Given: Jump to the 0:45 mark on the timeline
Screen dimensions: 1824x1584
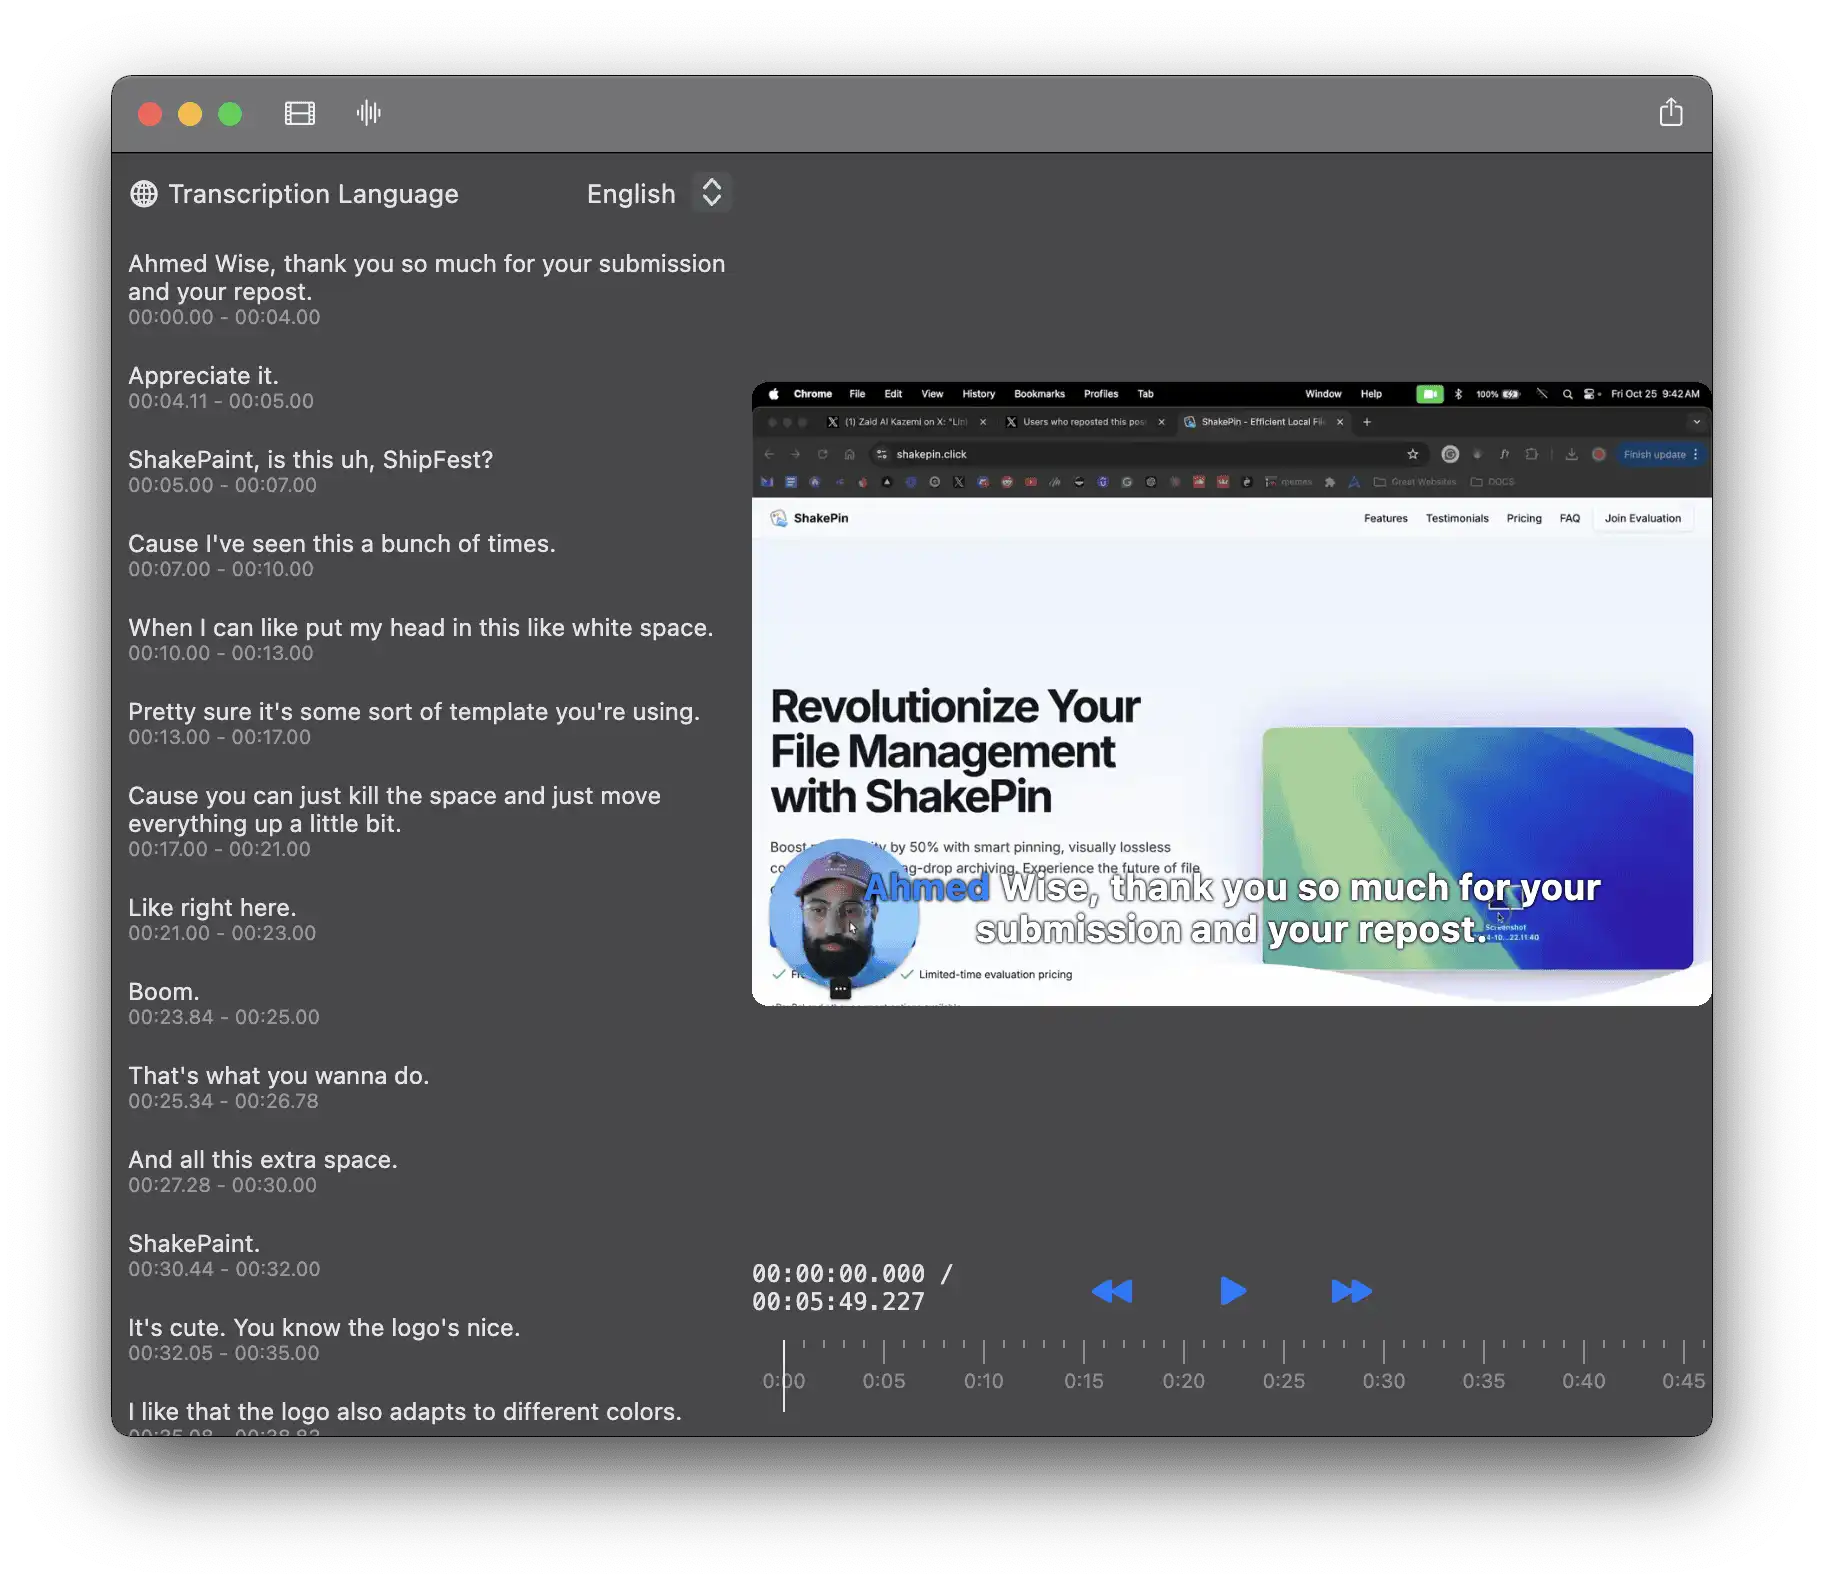Looking at the screenshot, I should pos(1684,1380).
